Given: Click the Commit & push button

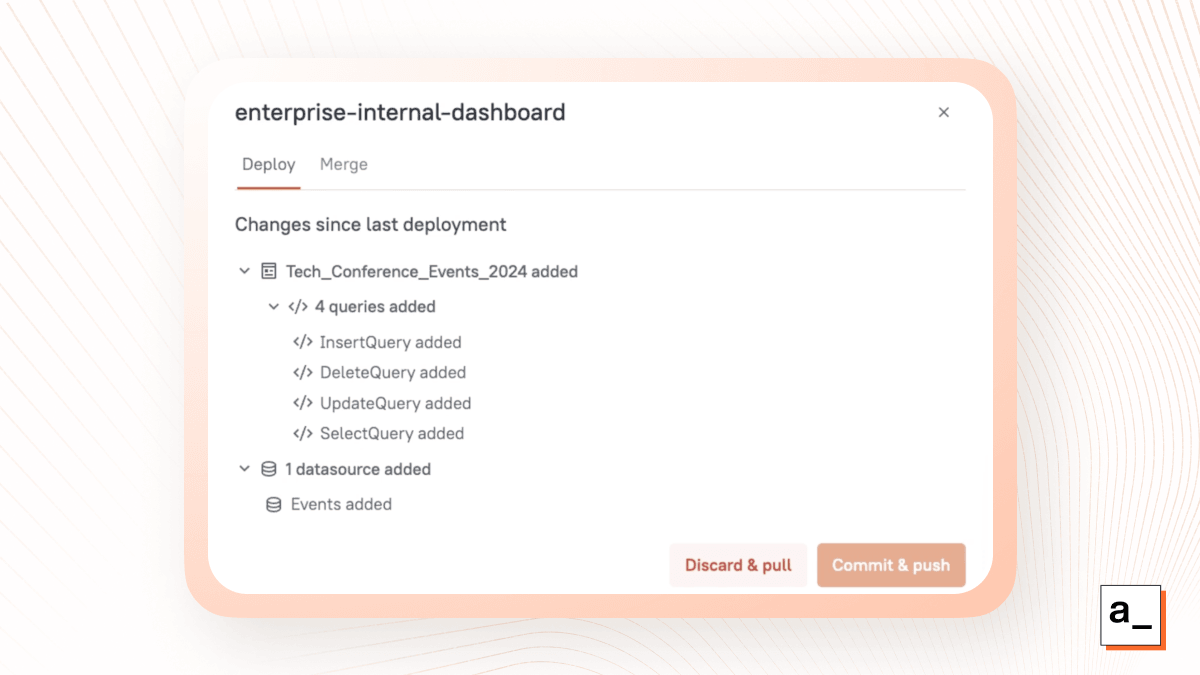Looking at the screenshot, I should [x=891, y=565].
